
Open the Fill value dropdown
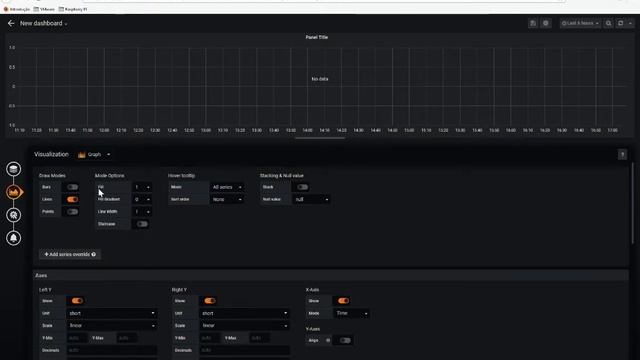pyautogui.click(x=142, y=187)
